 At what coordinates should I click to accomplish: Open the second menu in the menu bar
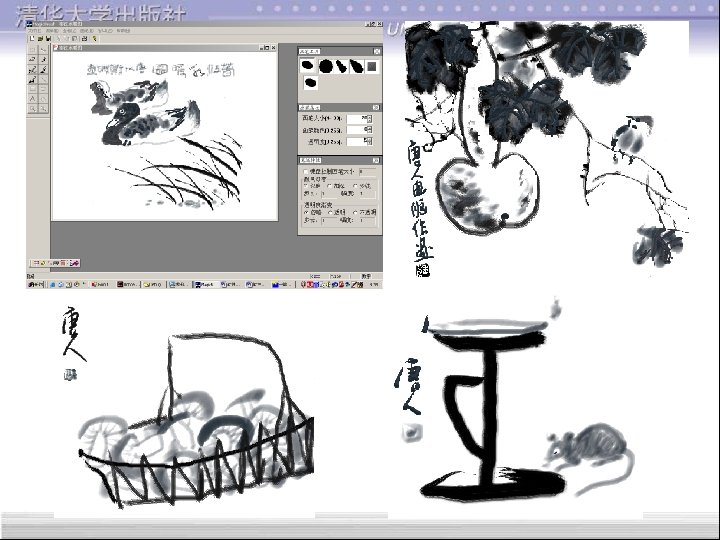(x=52, y=31)
